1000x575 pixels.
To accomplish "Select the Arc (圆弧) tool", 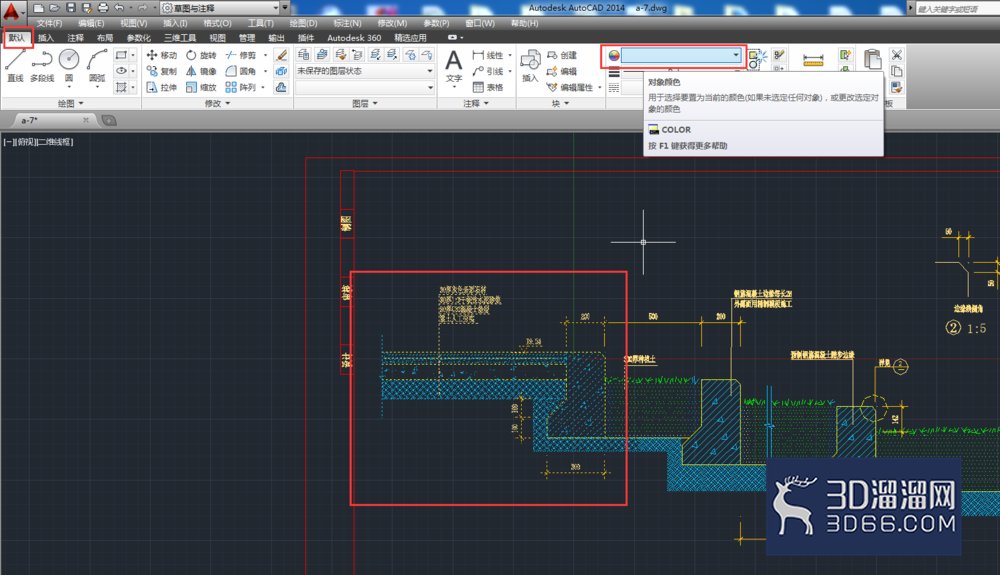I will 97,65.
